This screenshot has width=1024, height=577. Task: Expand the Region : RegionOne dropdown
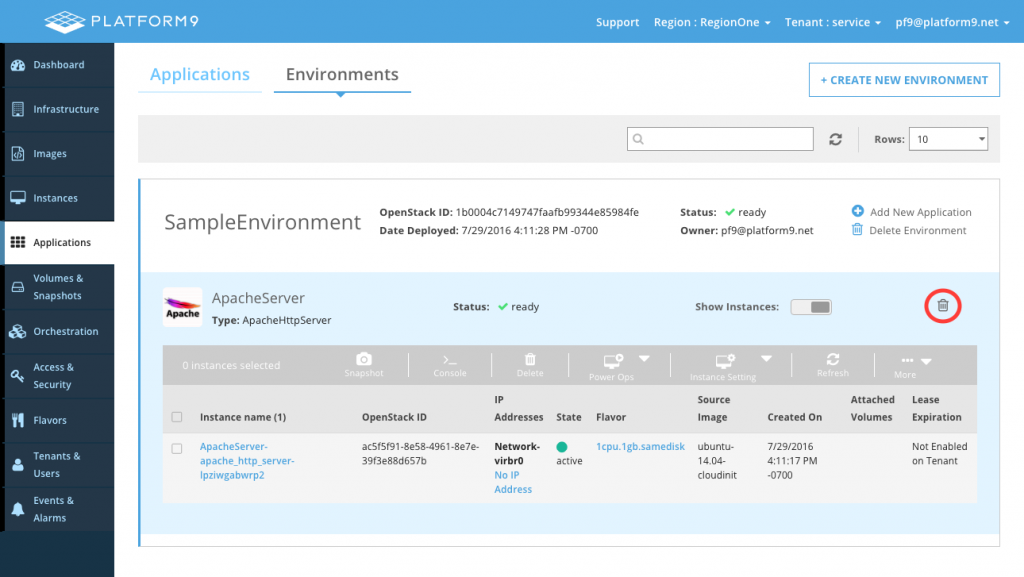(712, 22)
